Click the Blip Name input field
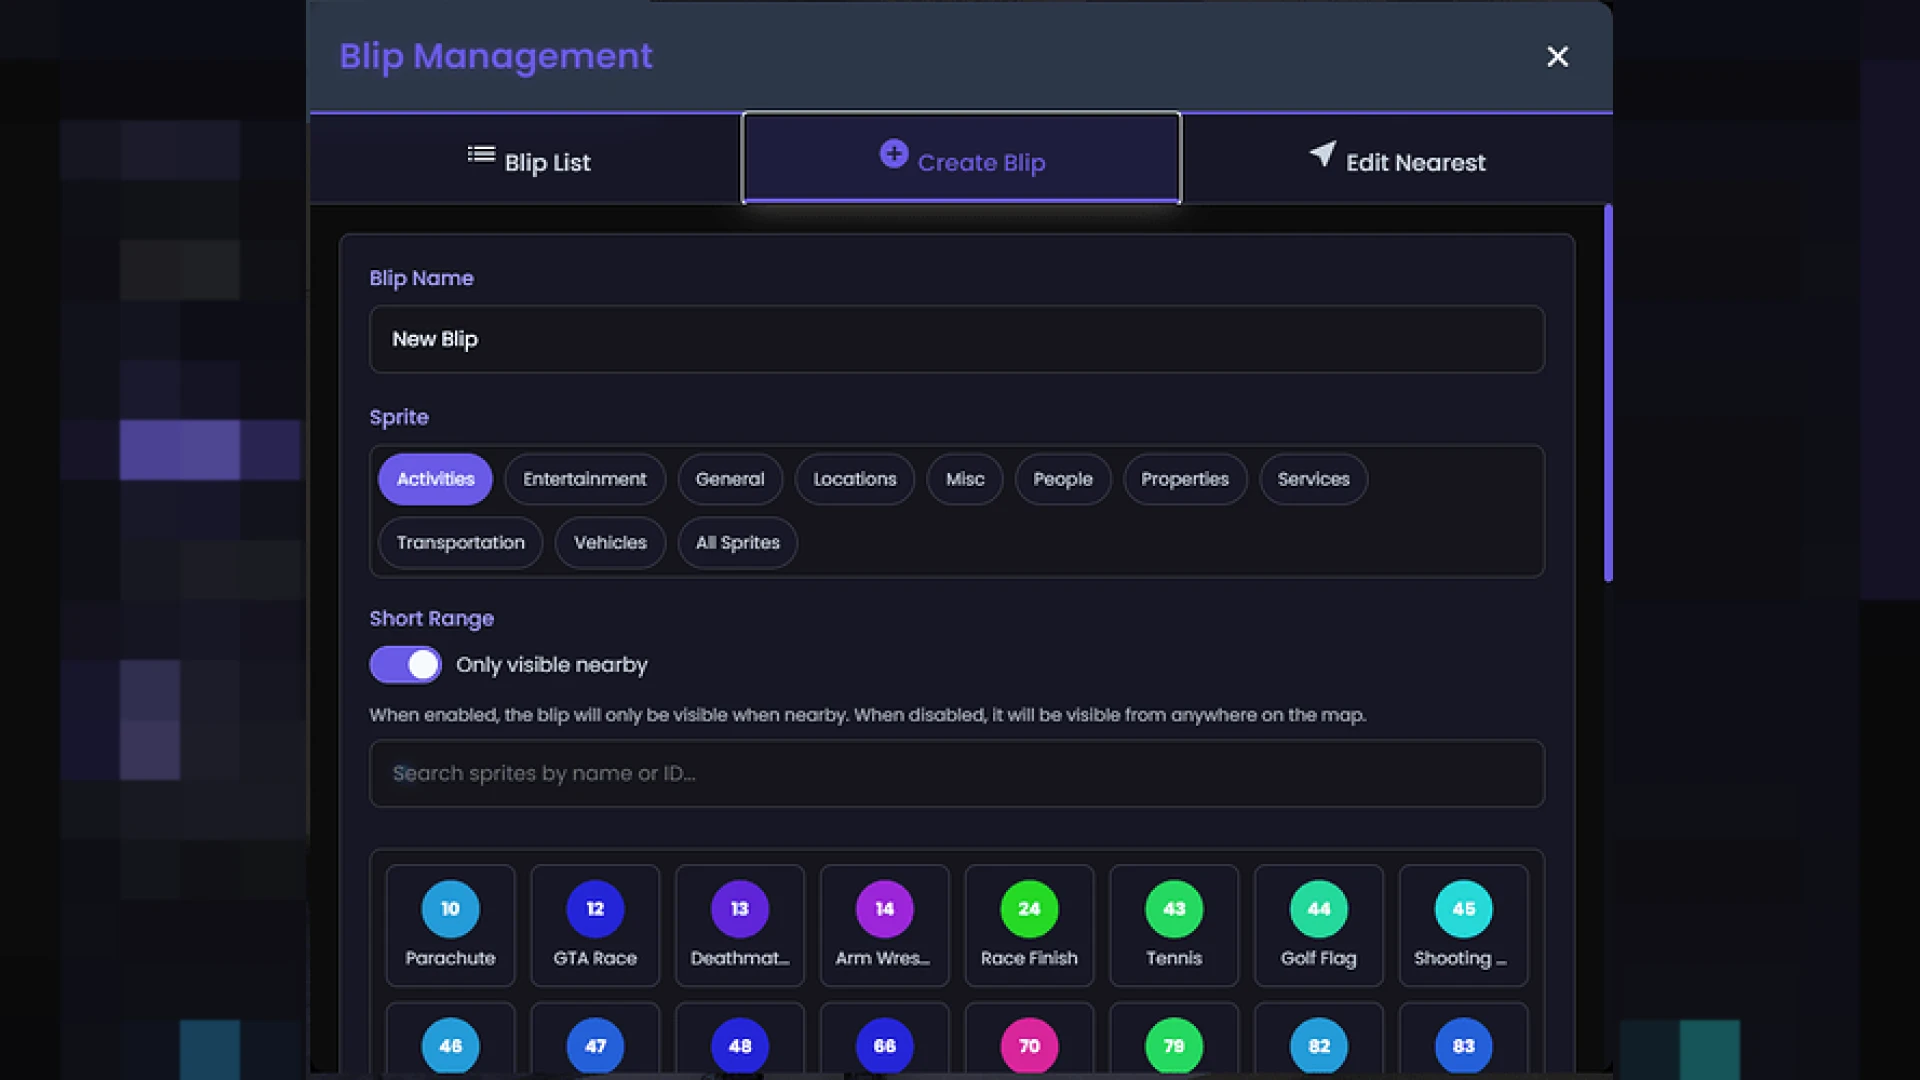This screenshot has width=1920, height=1080. point(957,339)
